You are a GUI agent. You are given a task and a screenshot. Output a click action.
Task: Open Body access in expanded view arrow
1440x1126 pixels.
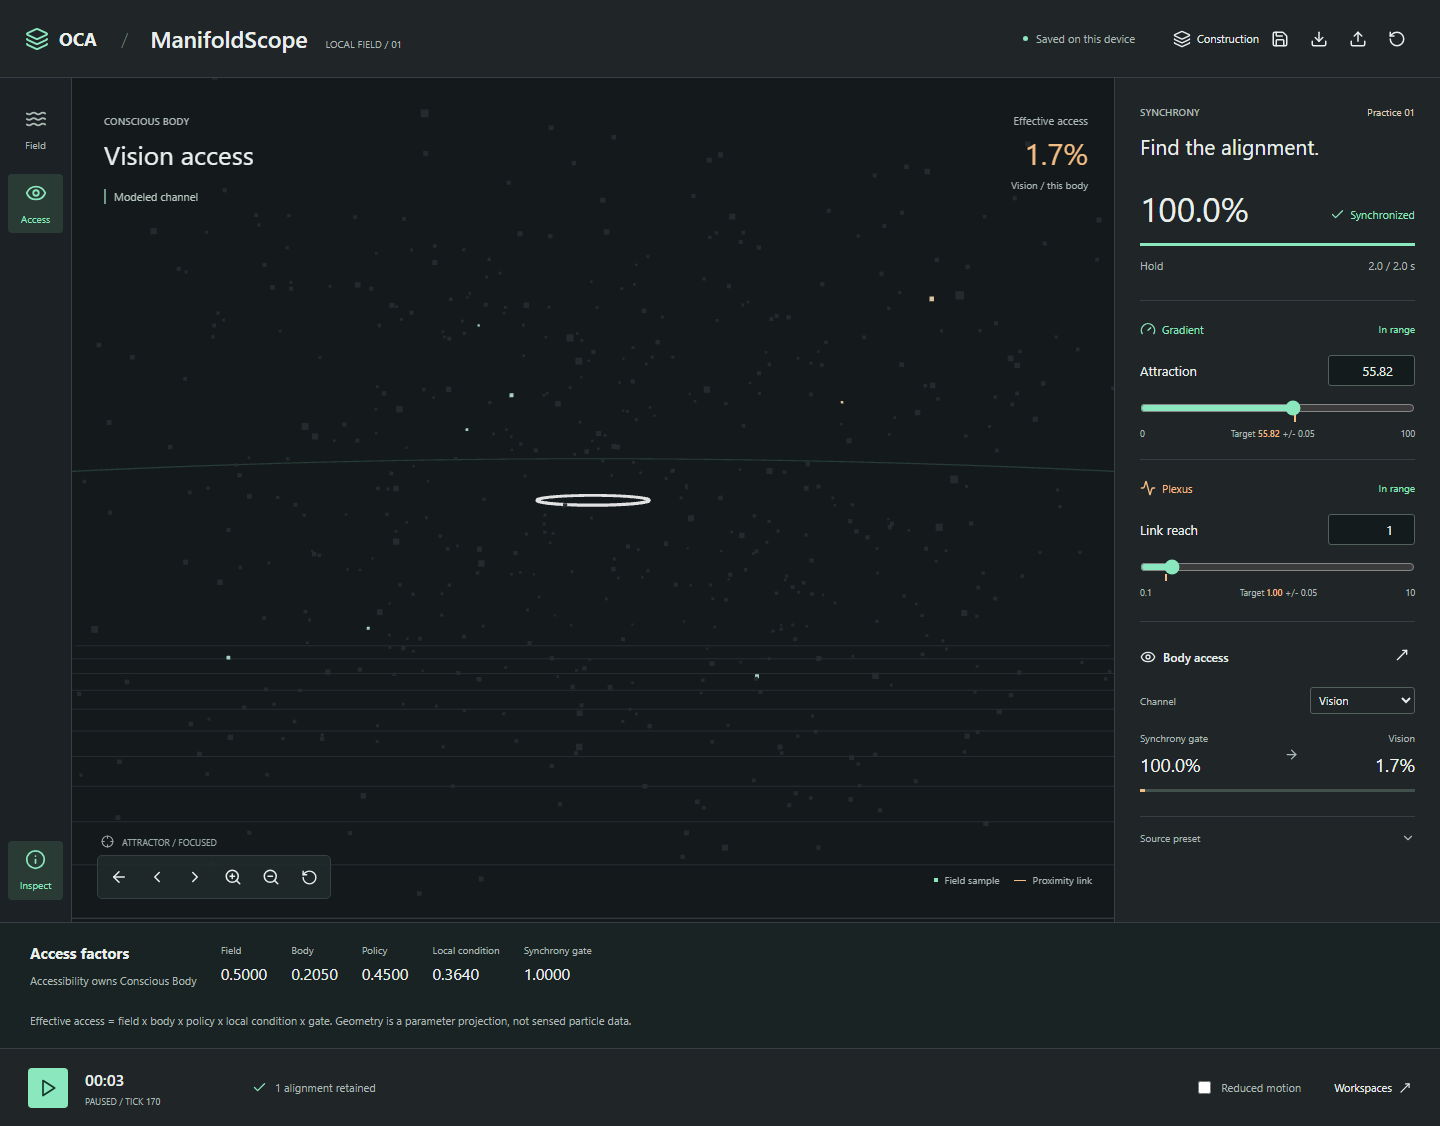tap(1402, 655)
